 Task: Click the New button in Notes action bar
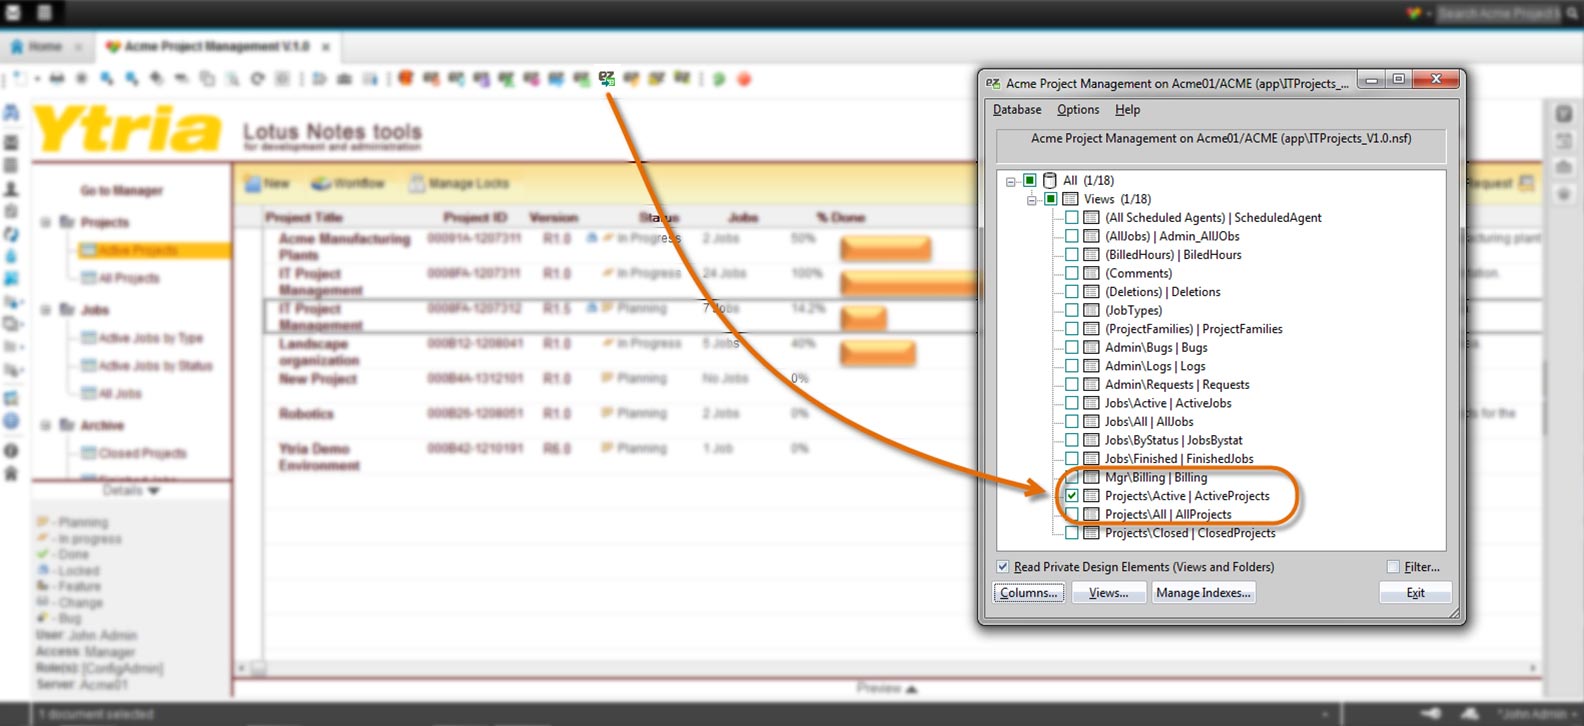click(266, 183)
